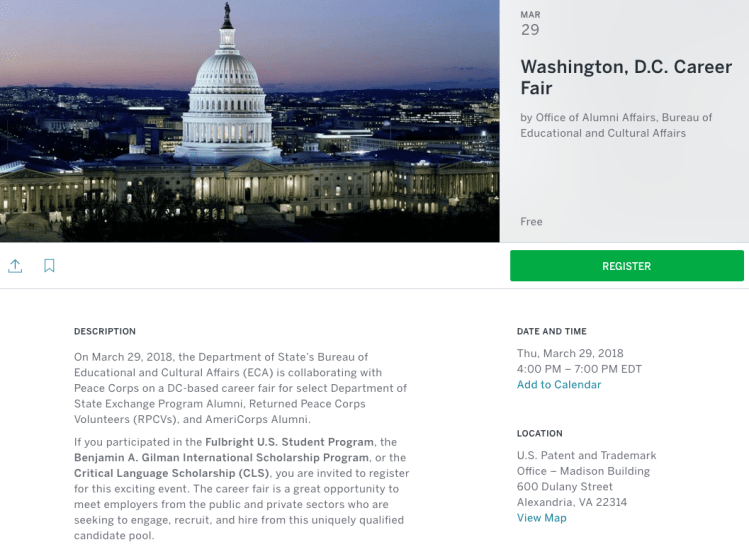
Task: Click the Fulbright U.S. Student Program text
Action: tap(290, 442)
